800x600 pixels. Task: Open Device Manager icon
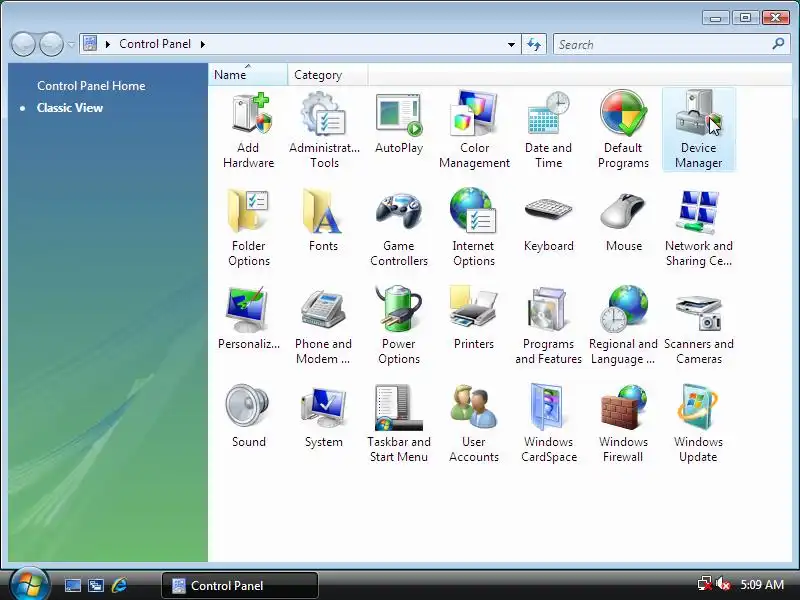coord(698,130)
